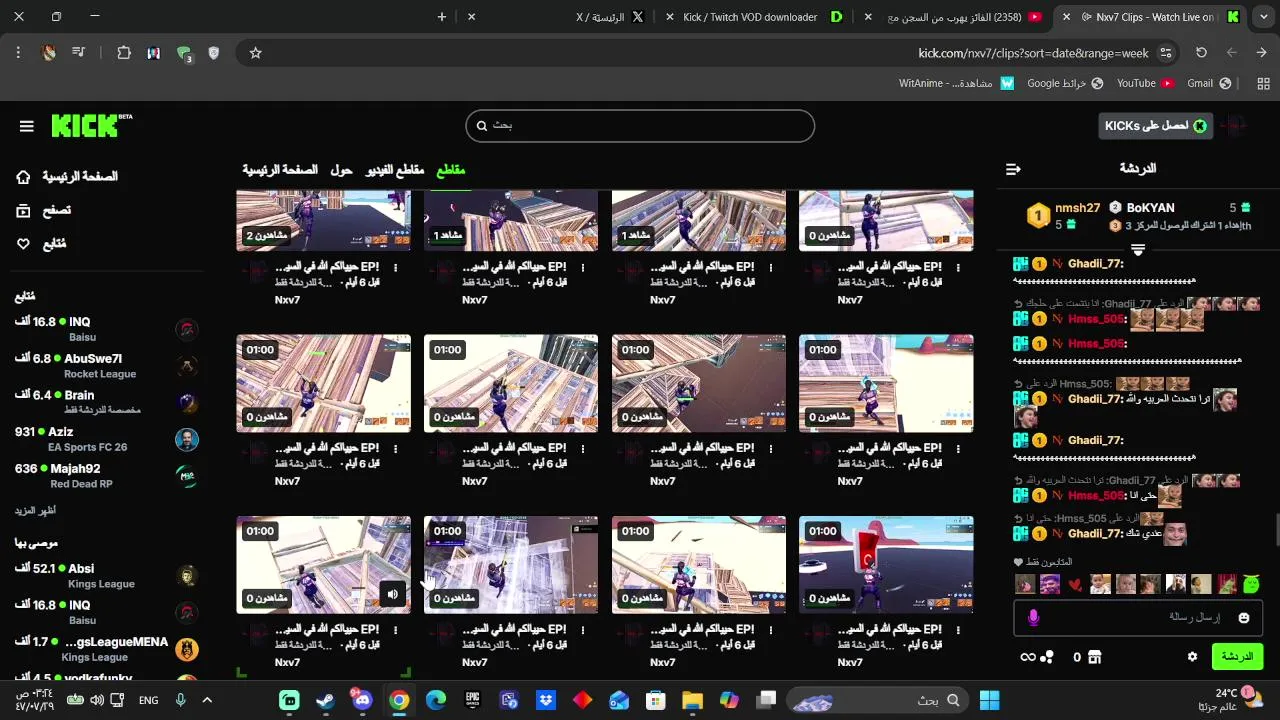Open YouTube bookmark in bookmarks bar
The width and height of the screenshot is (1280, 720).
[1145, 83]
